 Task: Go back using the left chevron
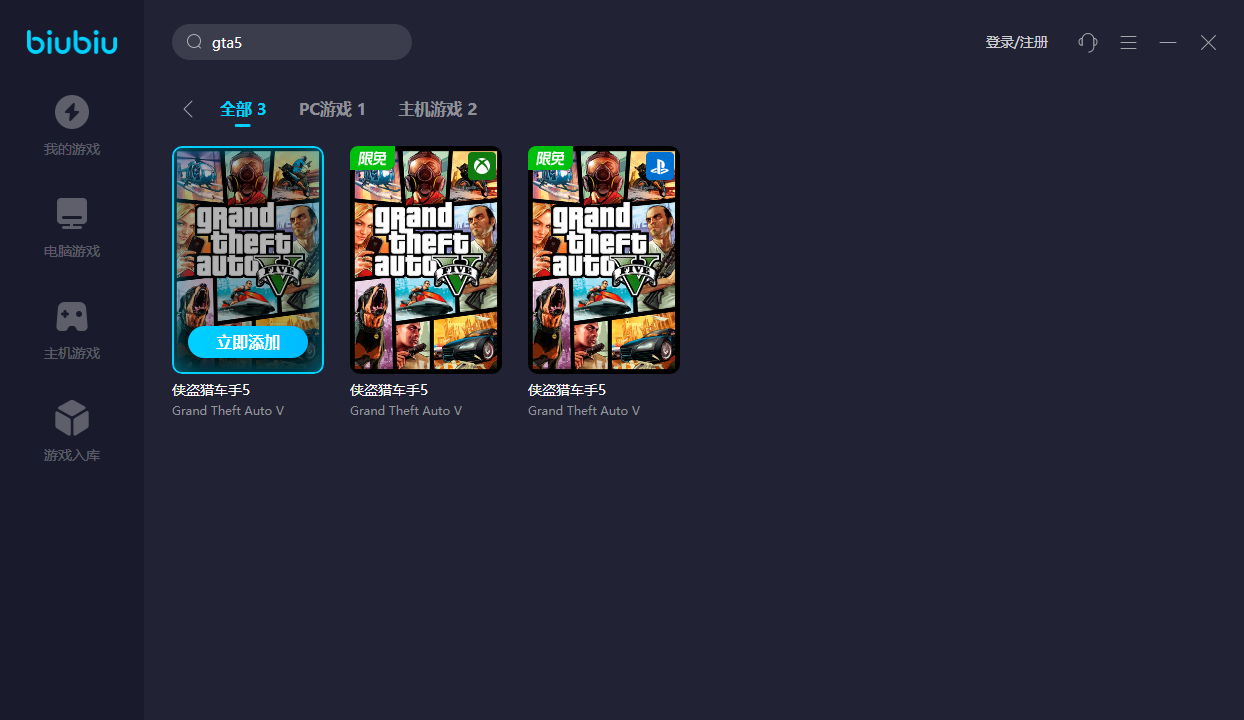188,109
